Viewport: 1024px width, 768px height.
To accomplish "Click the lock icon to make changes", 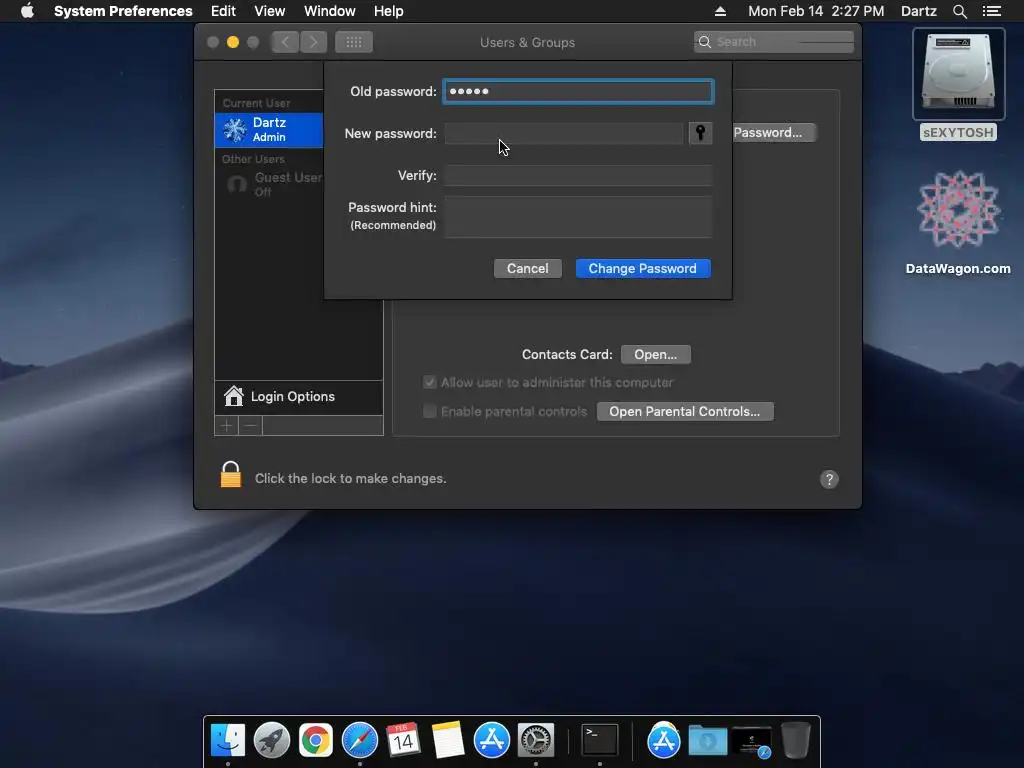I will coord(231,475).
